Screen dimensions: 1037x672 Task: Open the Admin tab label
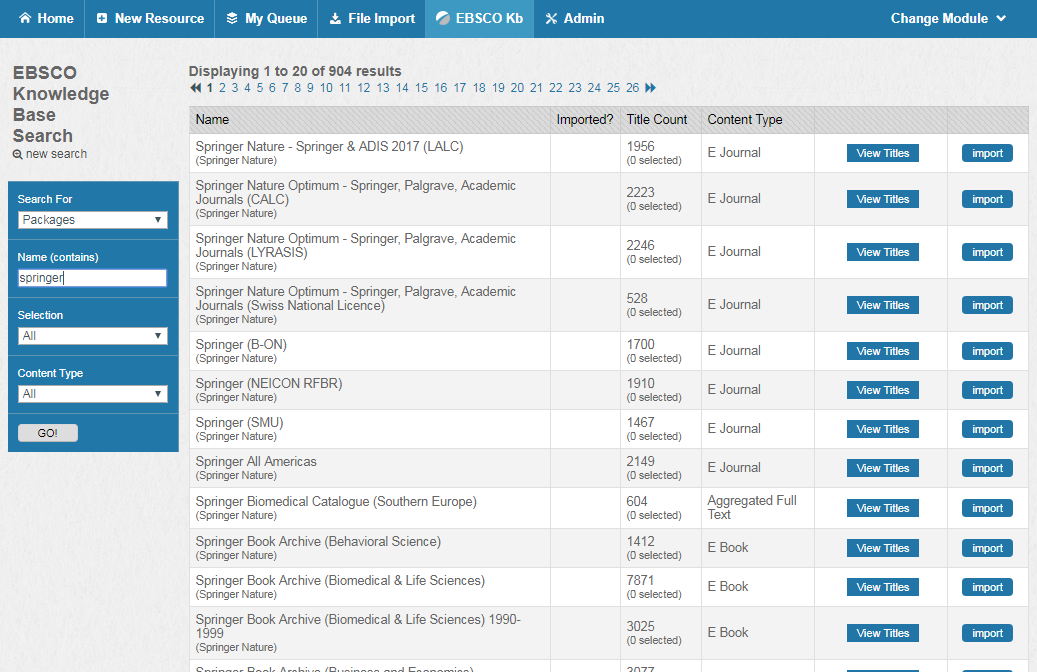pyautogui.click(x=584, y=19)
